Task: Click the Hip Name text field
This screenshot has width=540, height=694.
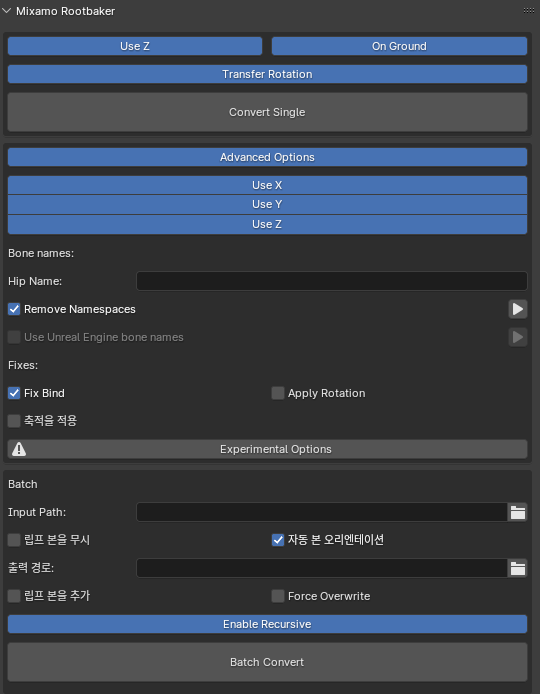Action: click(332, 281)
